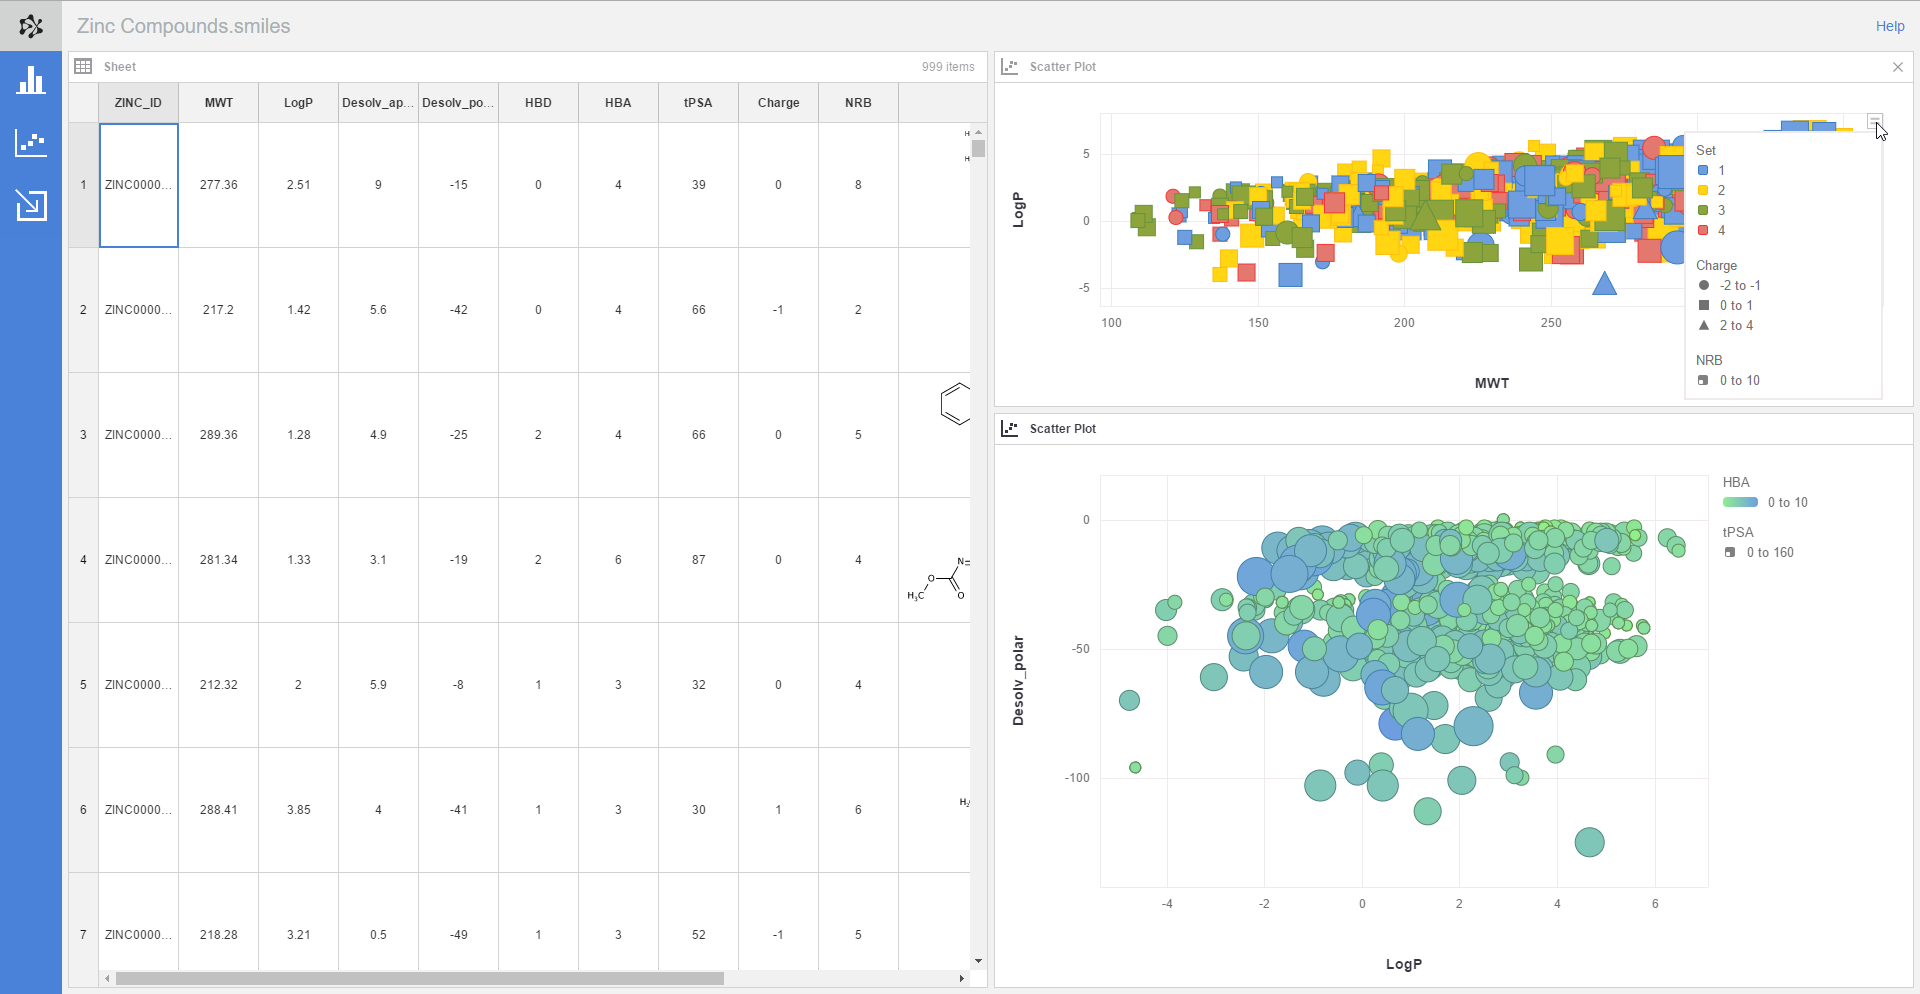Click the top Scatter Plot panel icon
The image size is (1920, 994).
pos(1010,67)
